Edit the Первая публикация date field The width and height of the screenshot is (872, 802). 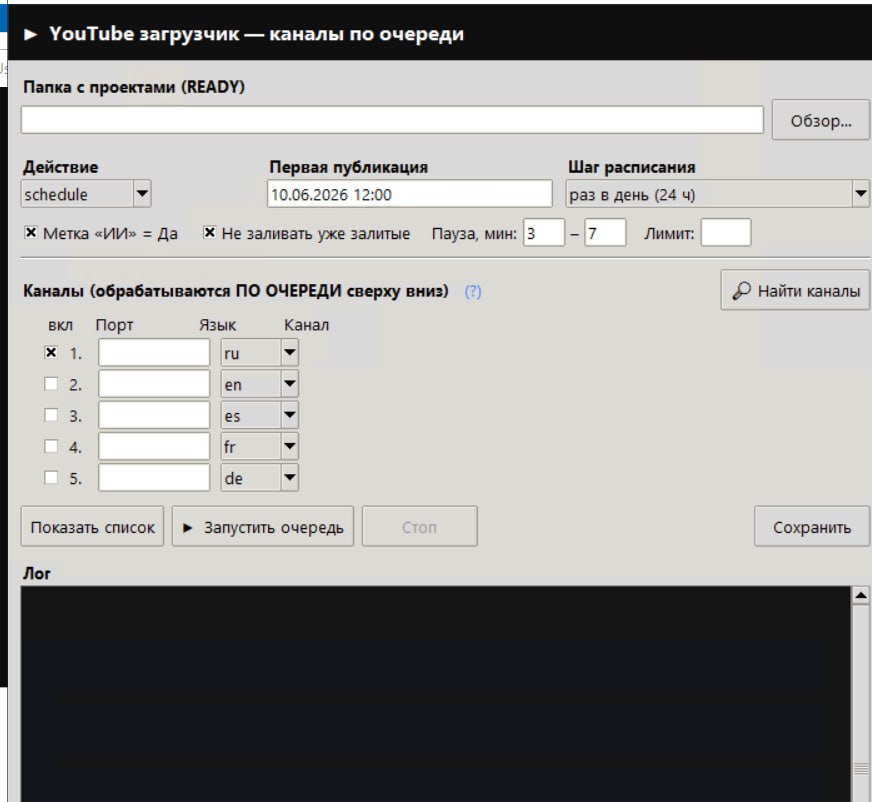point(410,194)
